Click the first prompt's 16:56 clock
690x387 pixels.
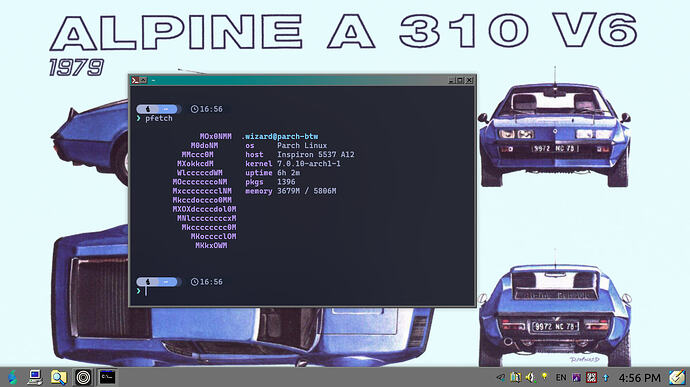206,109
